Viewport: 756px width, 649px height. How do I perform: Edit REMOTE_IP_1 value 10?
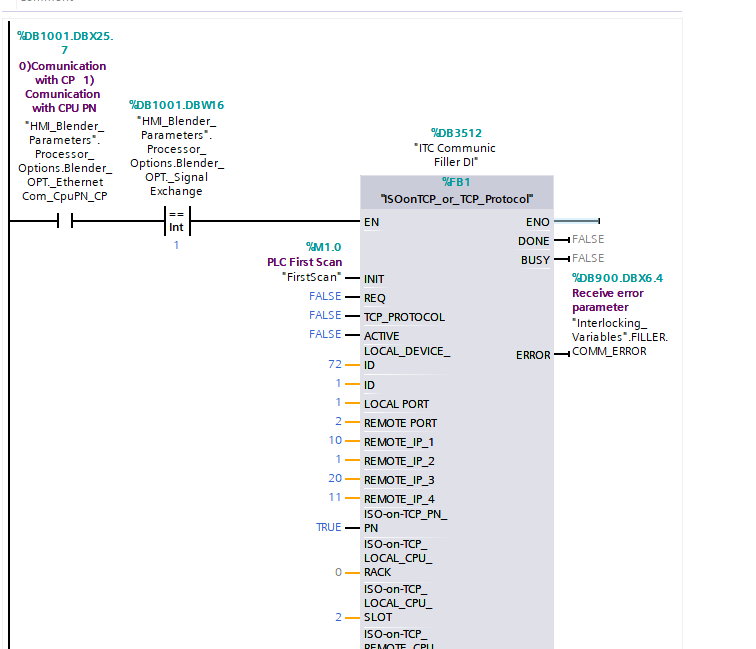coord(335,440)
